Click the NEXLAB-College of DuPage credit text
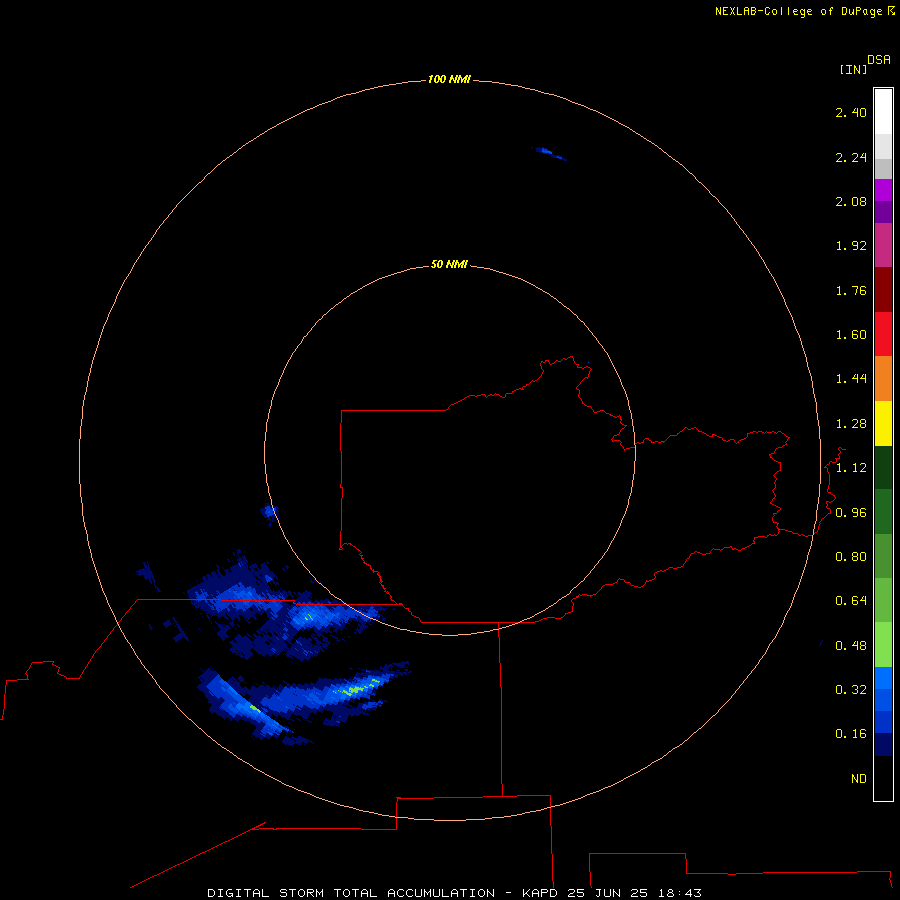The image size is (900, 900). 804,11
